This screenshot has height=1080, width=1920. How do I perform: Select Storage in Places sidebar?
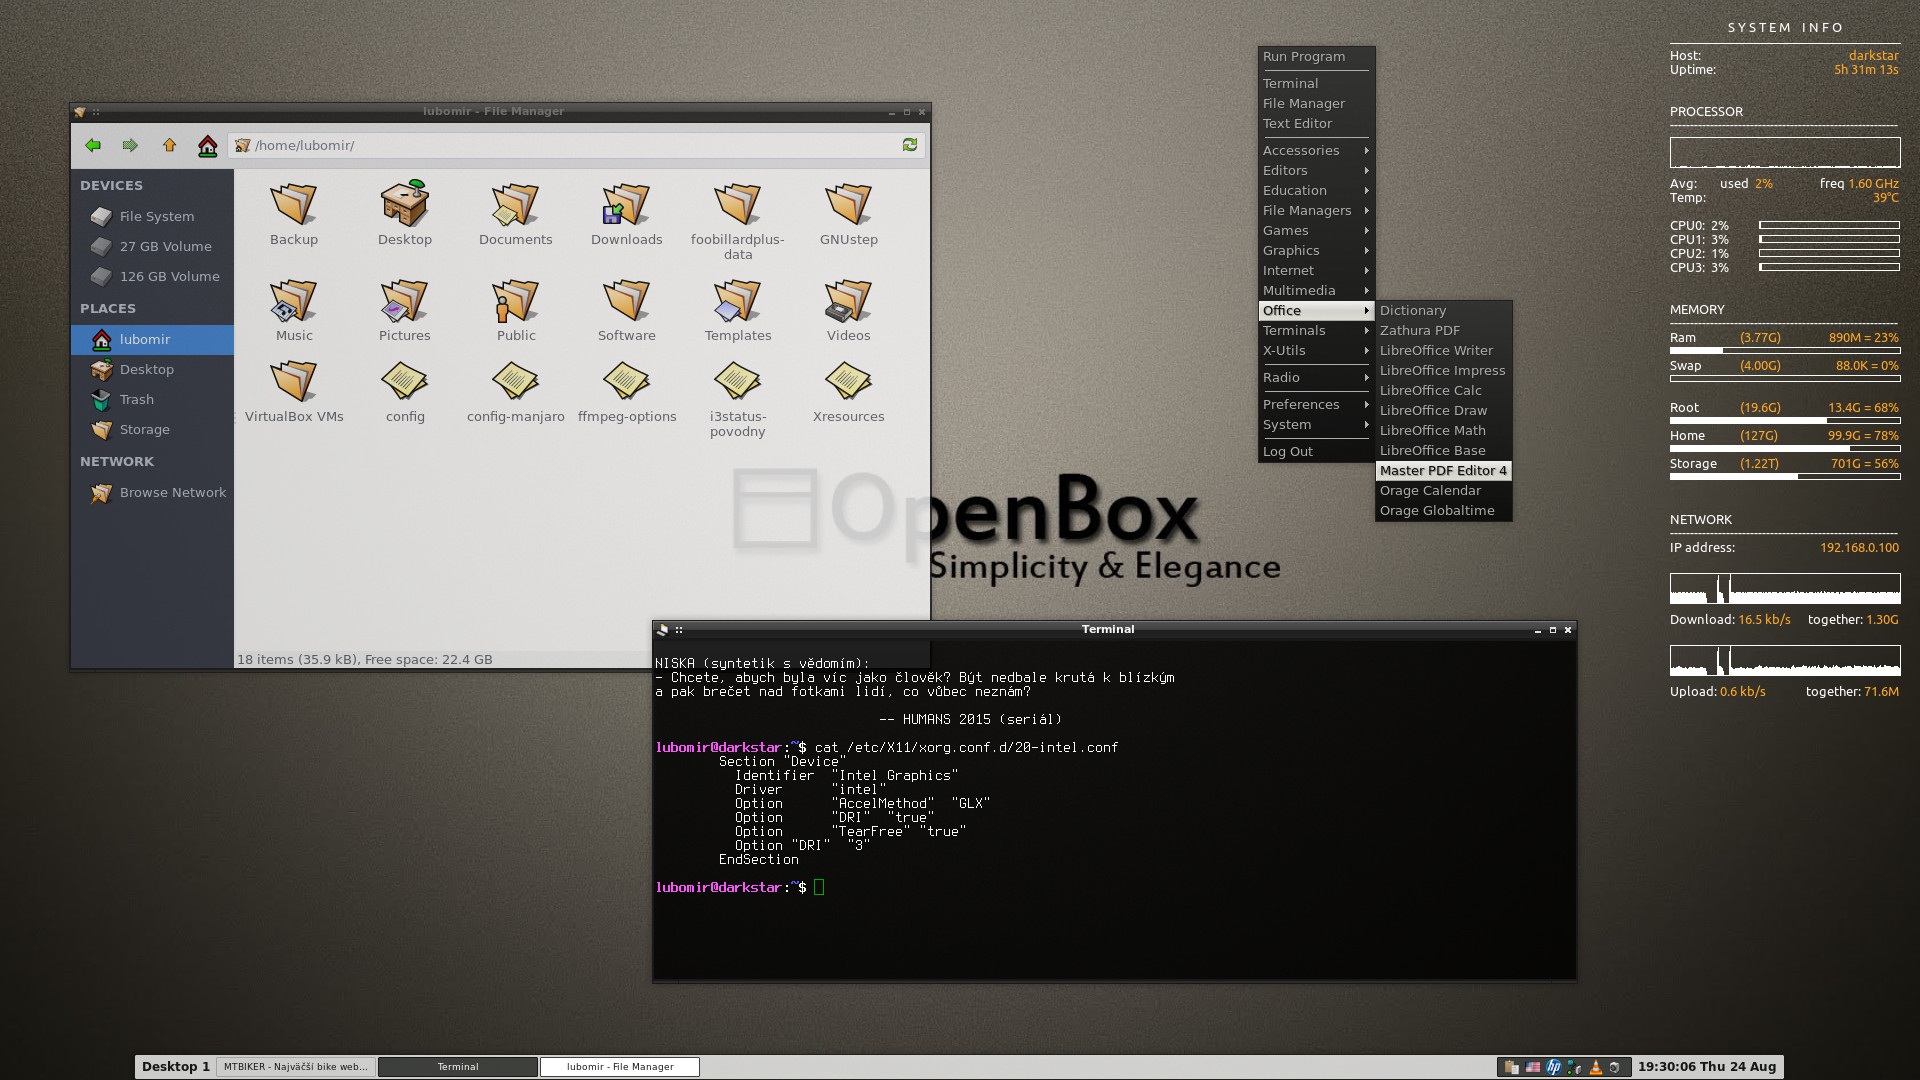(x=152, y=429)
